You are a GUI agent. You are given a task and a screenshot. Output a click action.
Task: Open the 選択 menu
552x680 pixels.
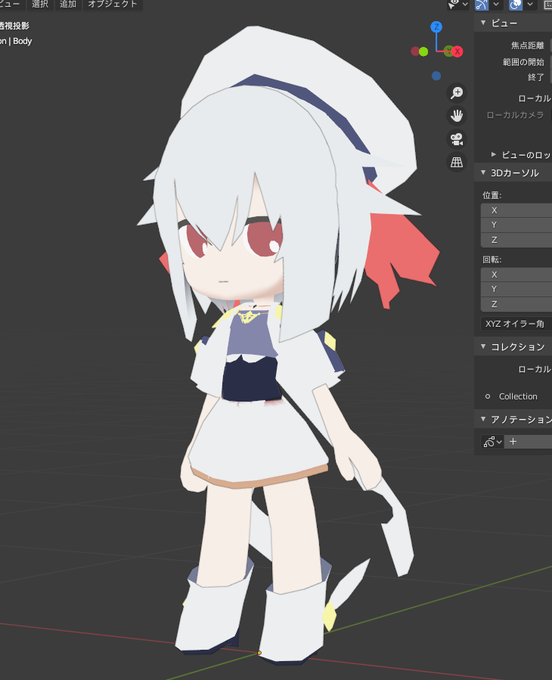(39, 4)
